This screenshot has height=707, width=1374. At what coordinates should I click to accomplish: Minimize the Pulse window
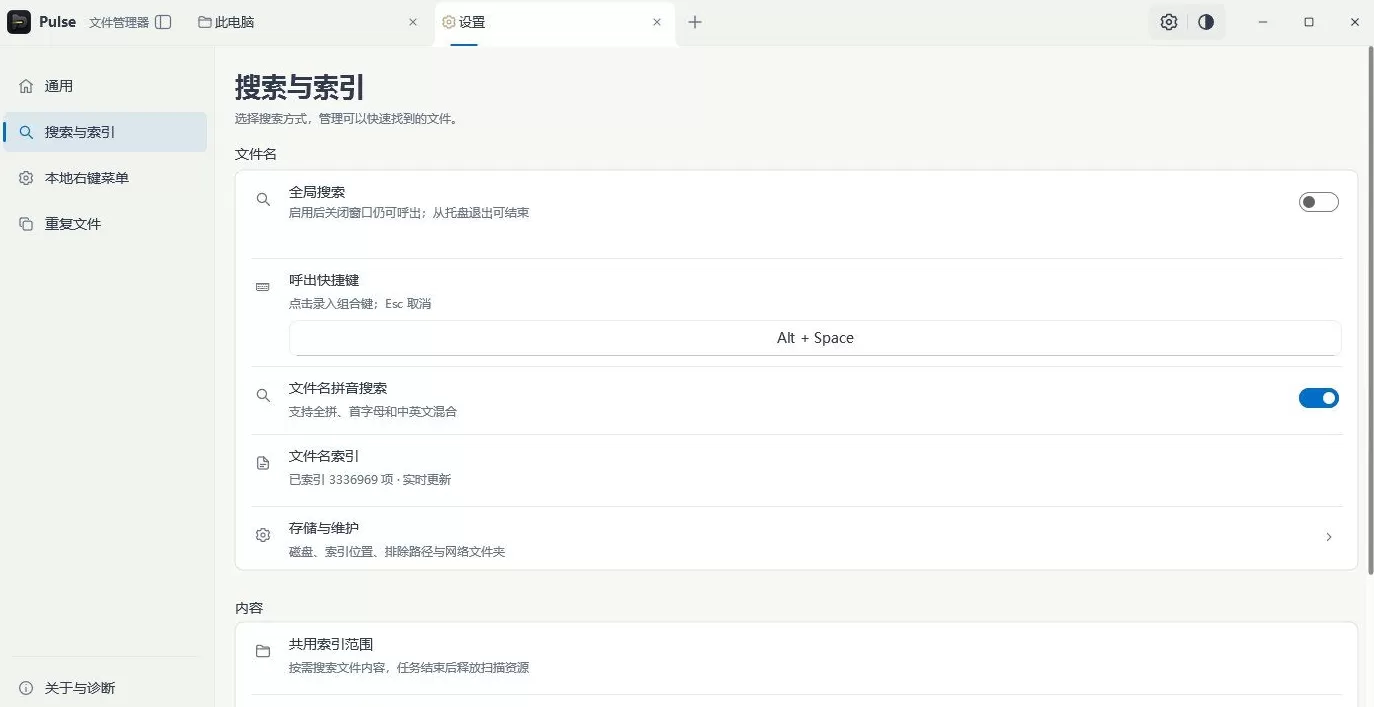1263,22
